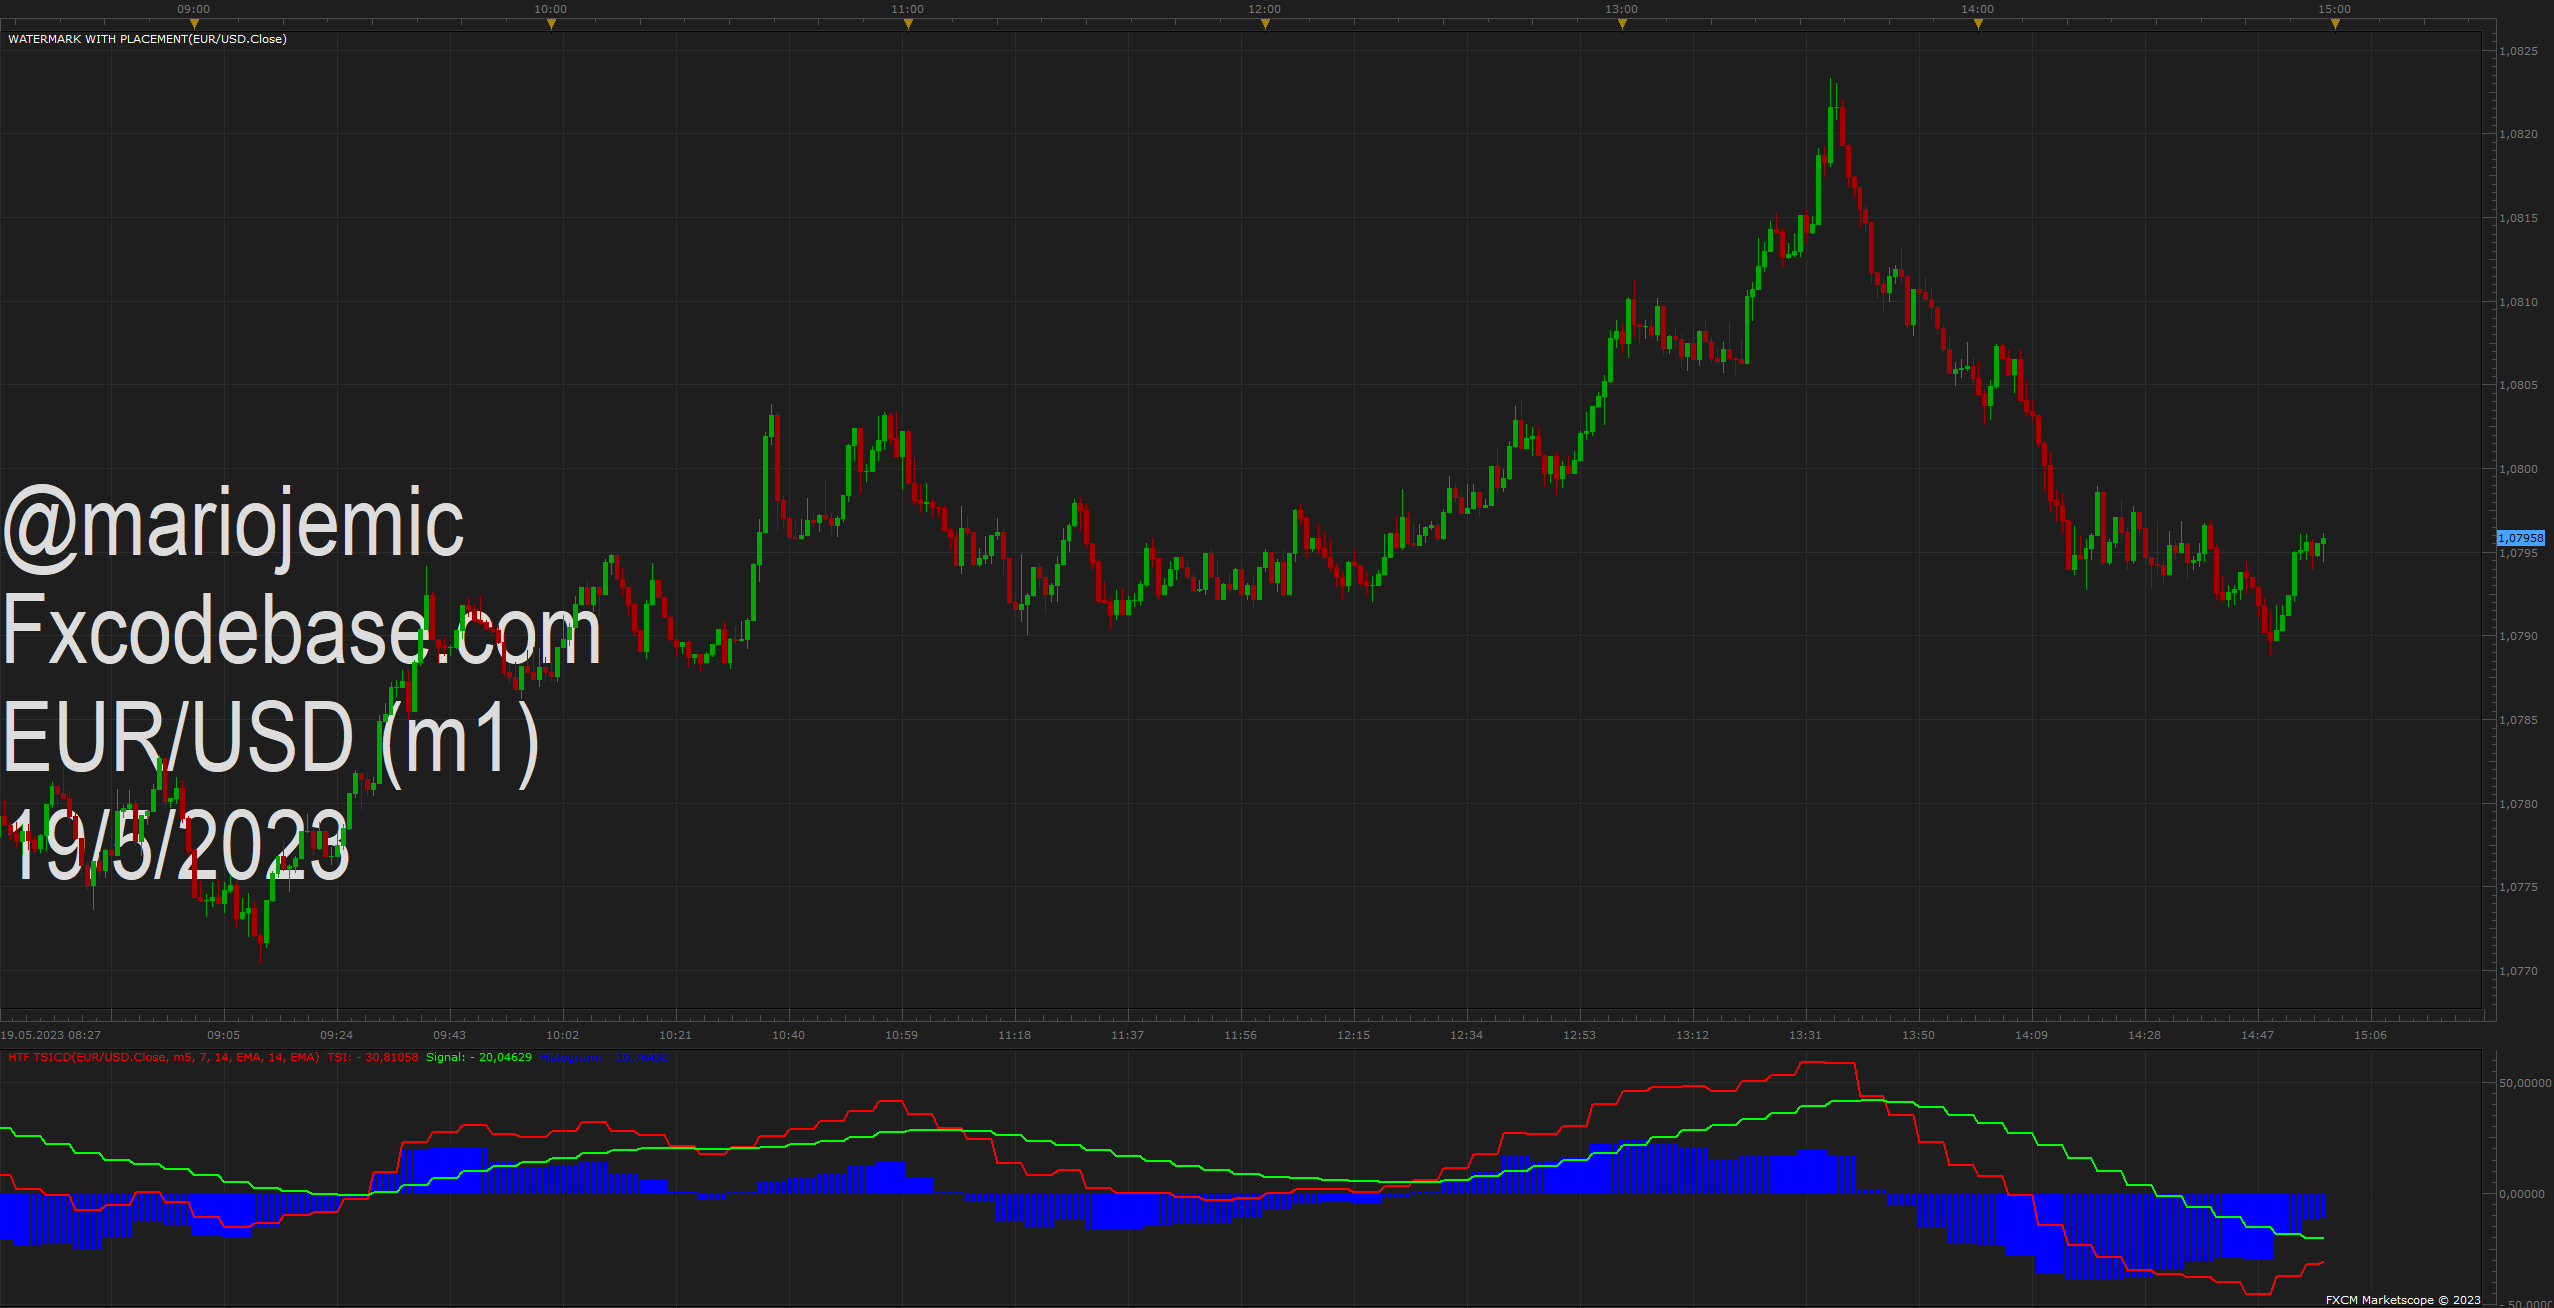Click the 19.05.2023 08:27 date label
Image resolution: width=2554 pixels, height=1308 pixels.
click(x=51, y=1035)
